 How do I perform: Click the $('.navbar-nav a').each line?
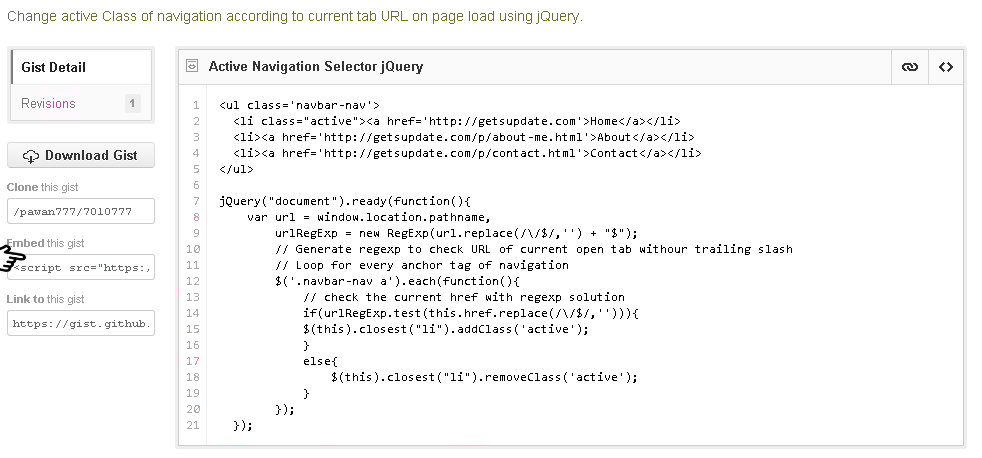[398, 281]
